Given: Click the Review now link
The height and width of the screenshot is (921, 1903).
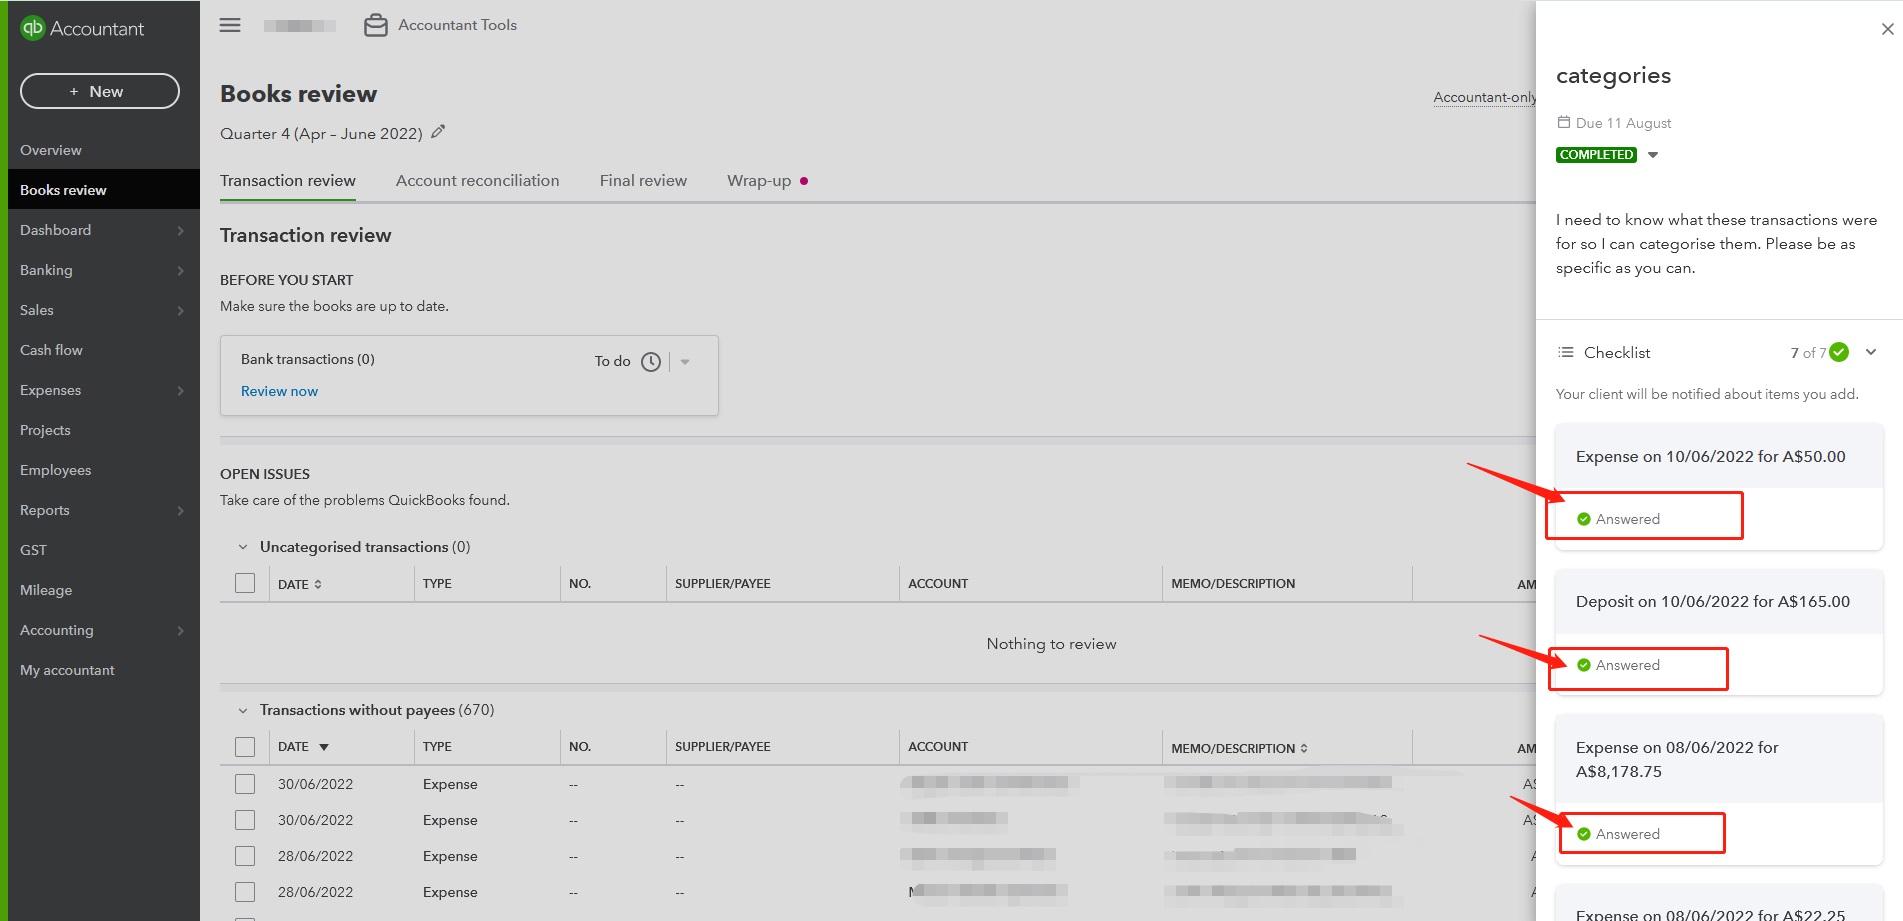Looking at the screenshot, I should 279,391.
